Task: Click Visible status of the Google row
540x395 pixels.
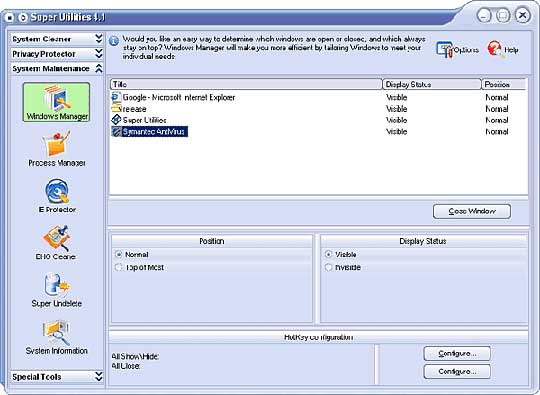Action: [x=396, y=97]
